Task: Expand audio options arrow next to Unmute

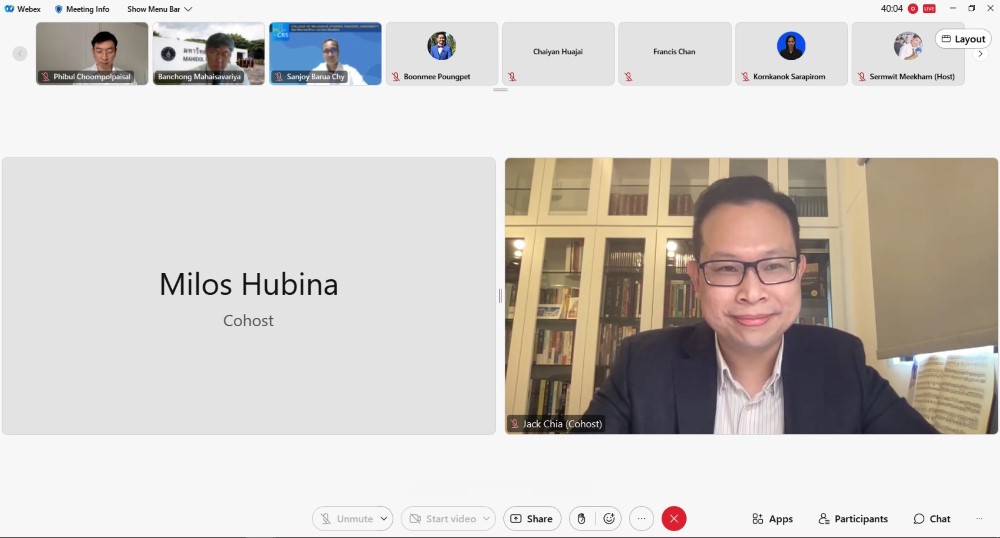Action: click(384, 519)
